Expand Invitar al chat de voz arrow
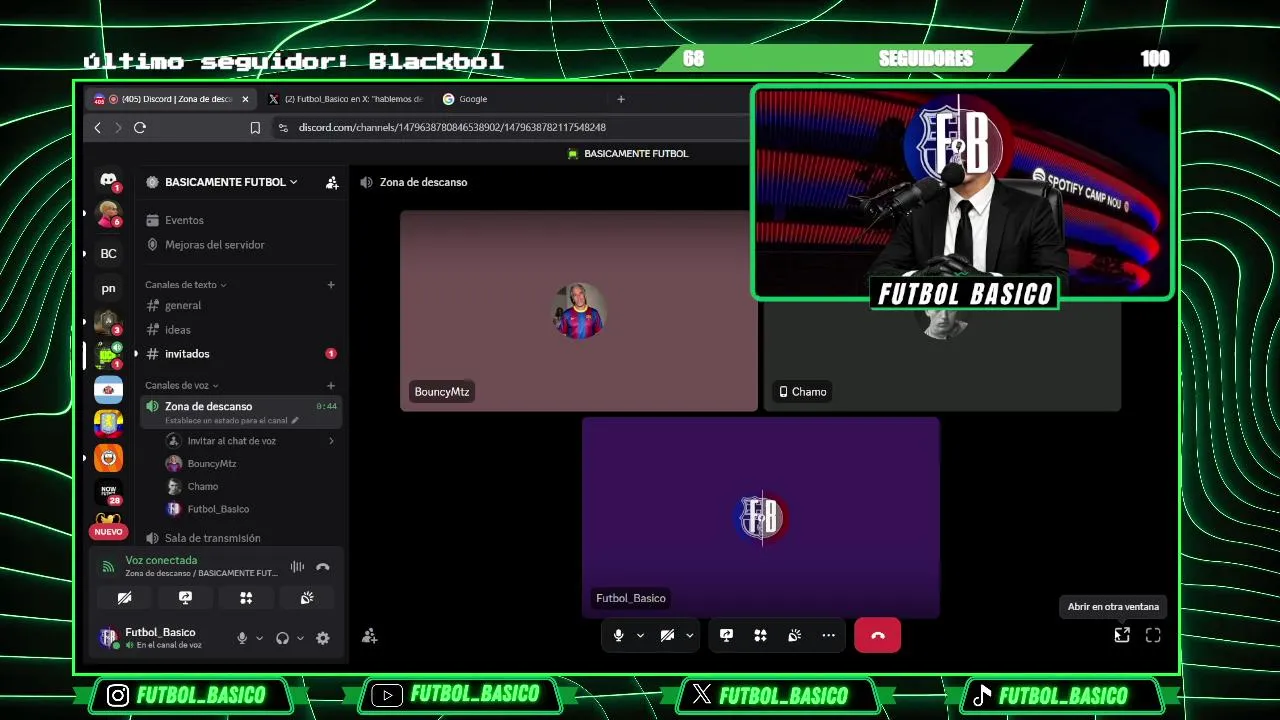This screenshot has height=720, width=1280. (x=331, y=441)
